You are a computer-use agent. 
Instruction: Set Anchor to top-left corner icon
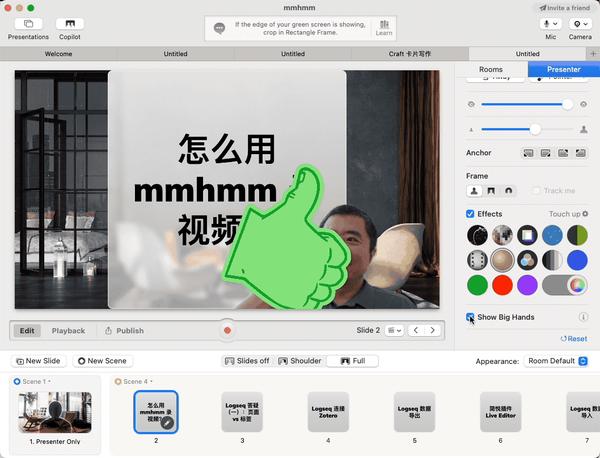click(580, 153)
